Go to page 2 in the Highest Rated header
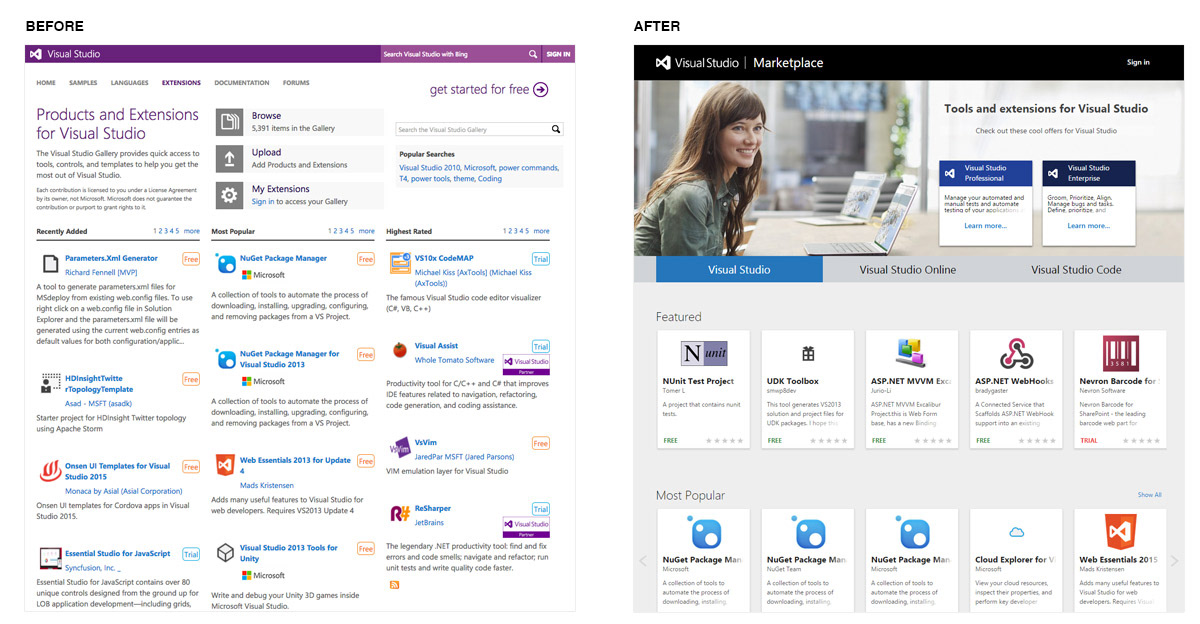The image size is (1200, 624). click(x=511, y=231)
